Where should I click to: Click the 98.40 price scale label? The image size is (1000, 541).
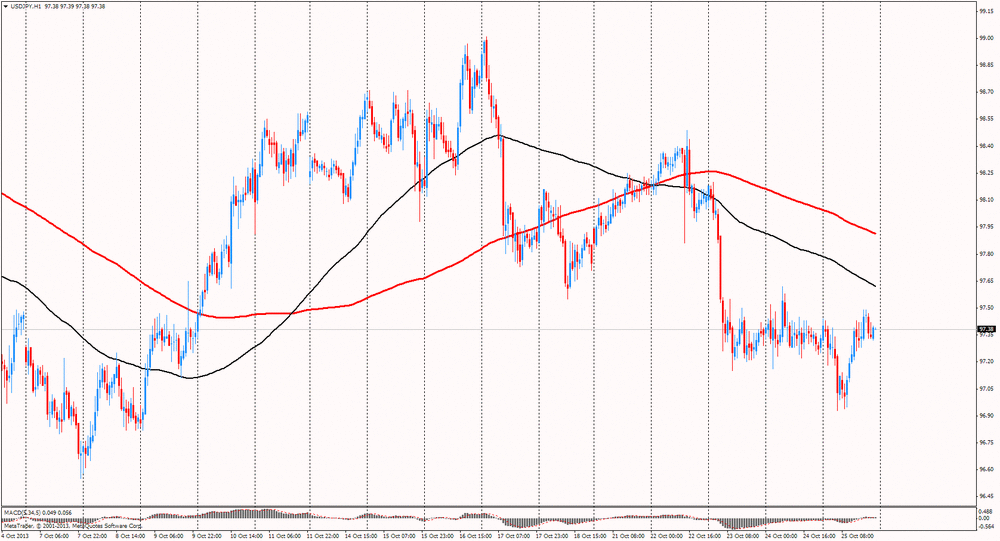[986, 146]
